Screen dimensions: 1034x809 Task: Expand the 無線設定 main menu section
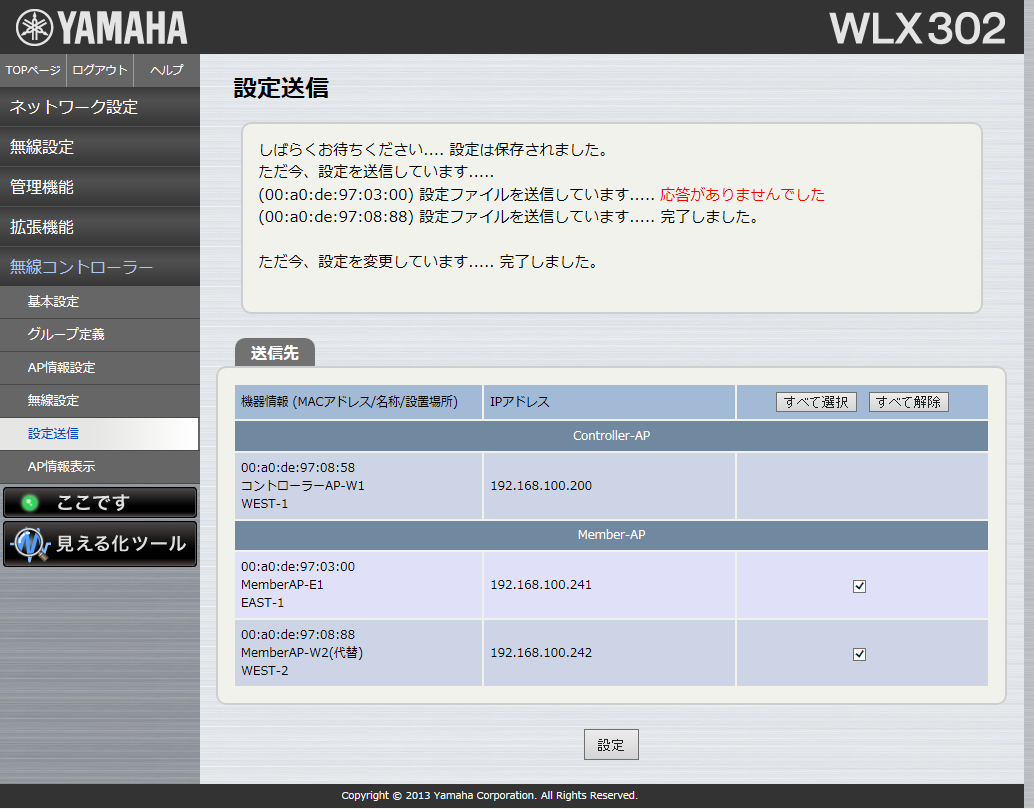pos(100,147)
